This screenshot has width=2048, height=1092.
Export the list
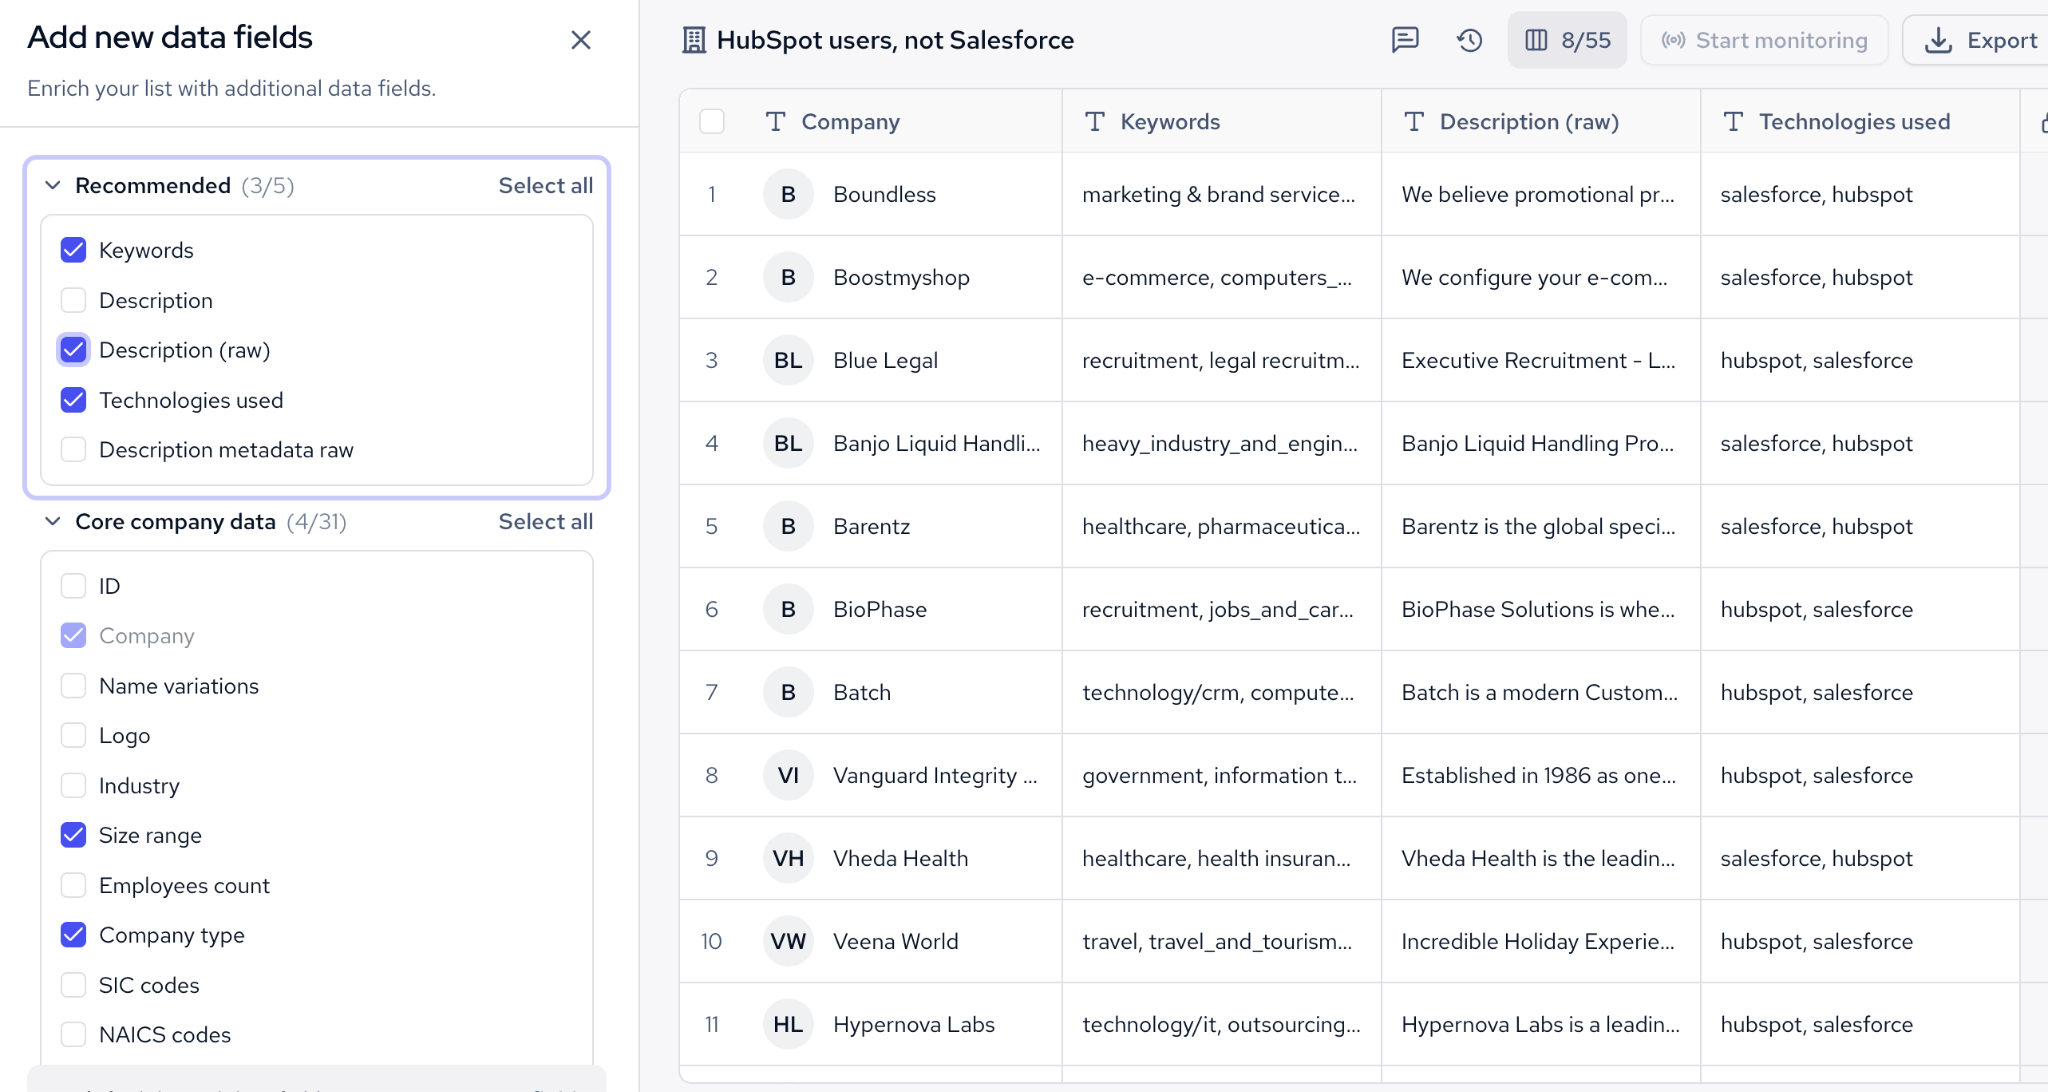(x=1980, y=40)
